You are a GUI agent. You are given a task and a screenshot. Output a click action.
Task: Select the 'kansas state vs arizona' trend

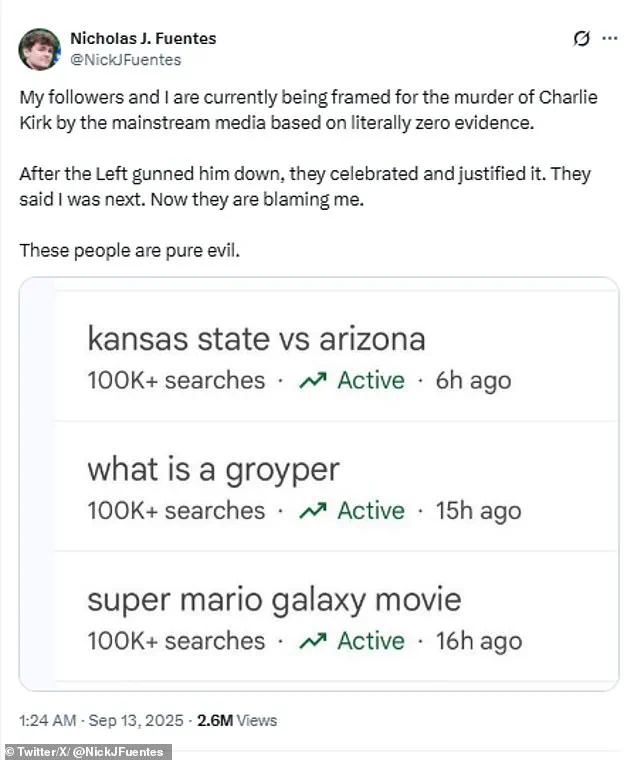[x=256, y=339]
